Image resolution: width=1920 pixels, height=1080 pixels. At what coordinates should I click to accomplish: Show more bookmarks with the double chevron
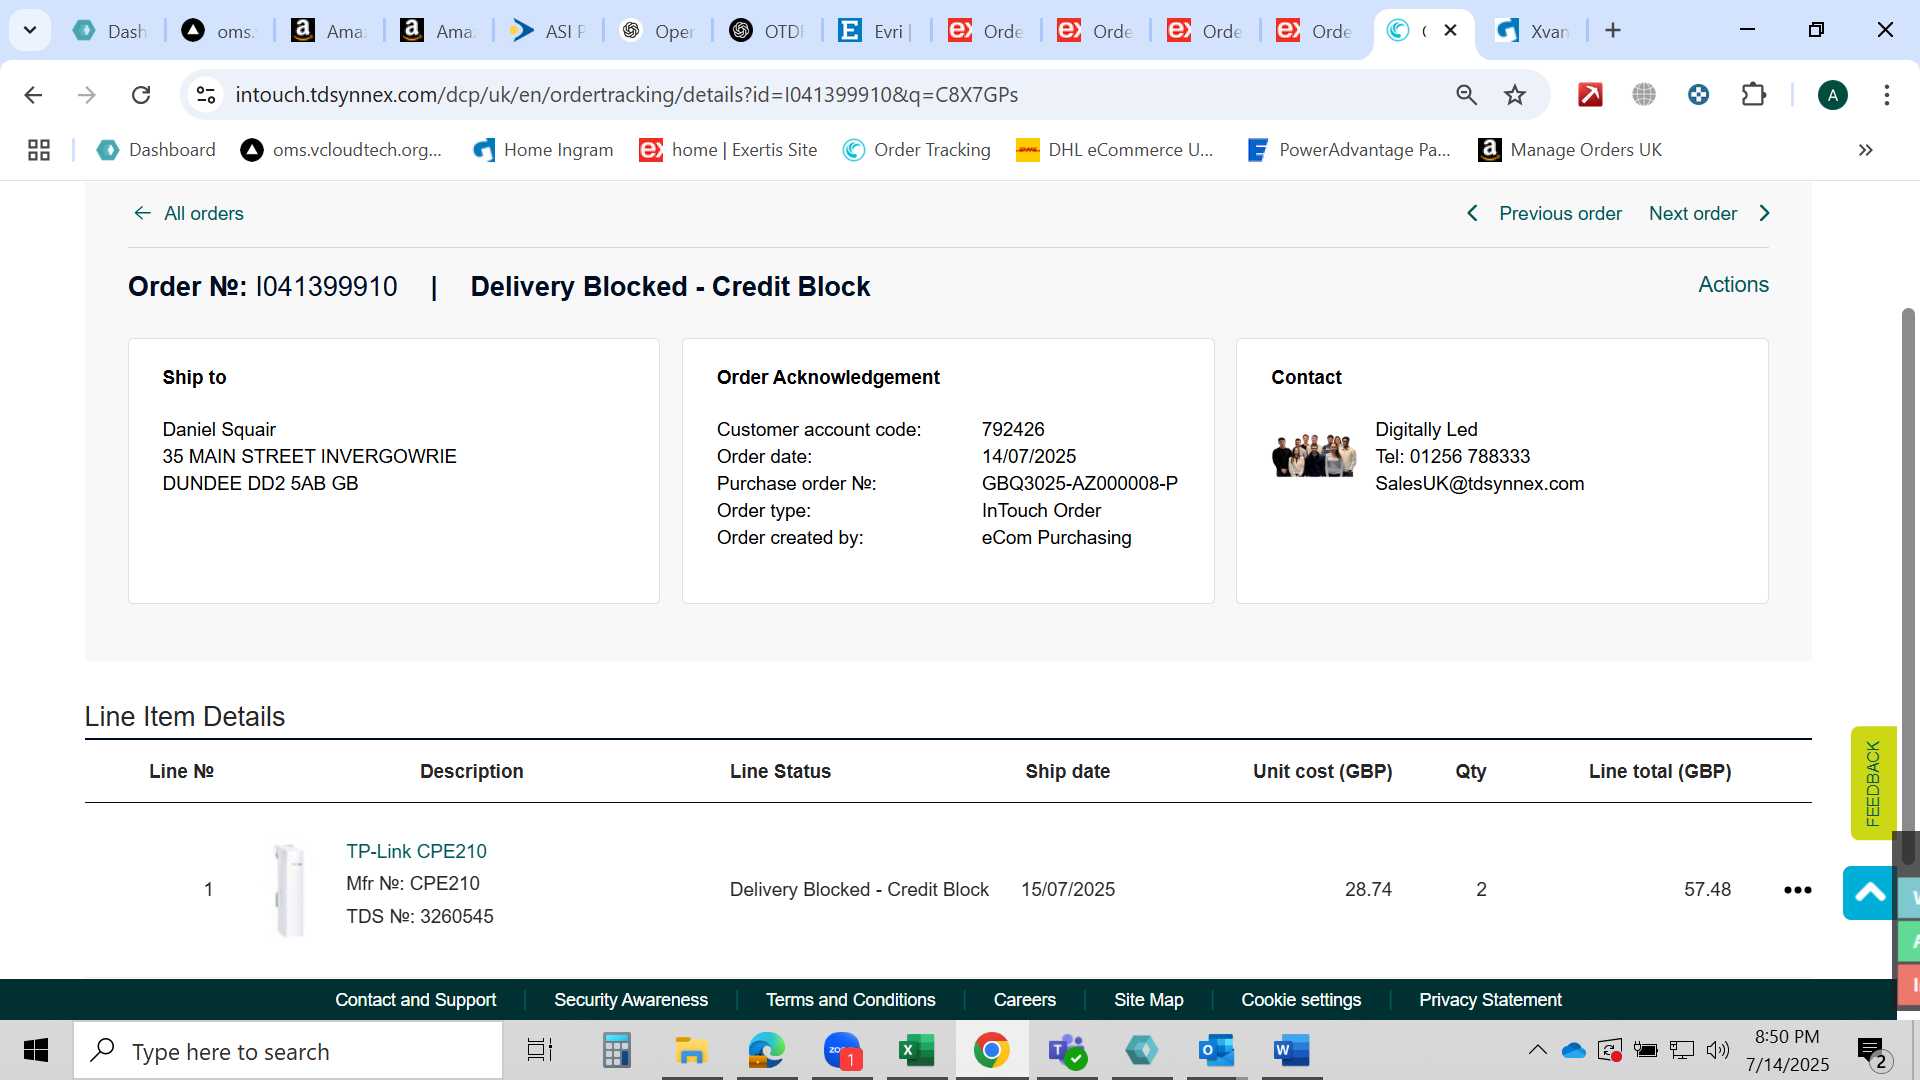1865,150
